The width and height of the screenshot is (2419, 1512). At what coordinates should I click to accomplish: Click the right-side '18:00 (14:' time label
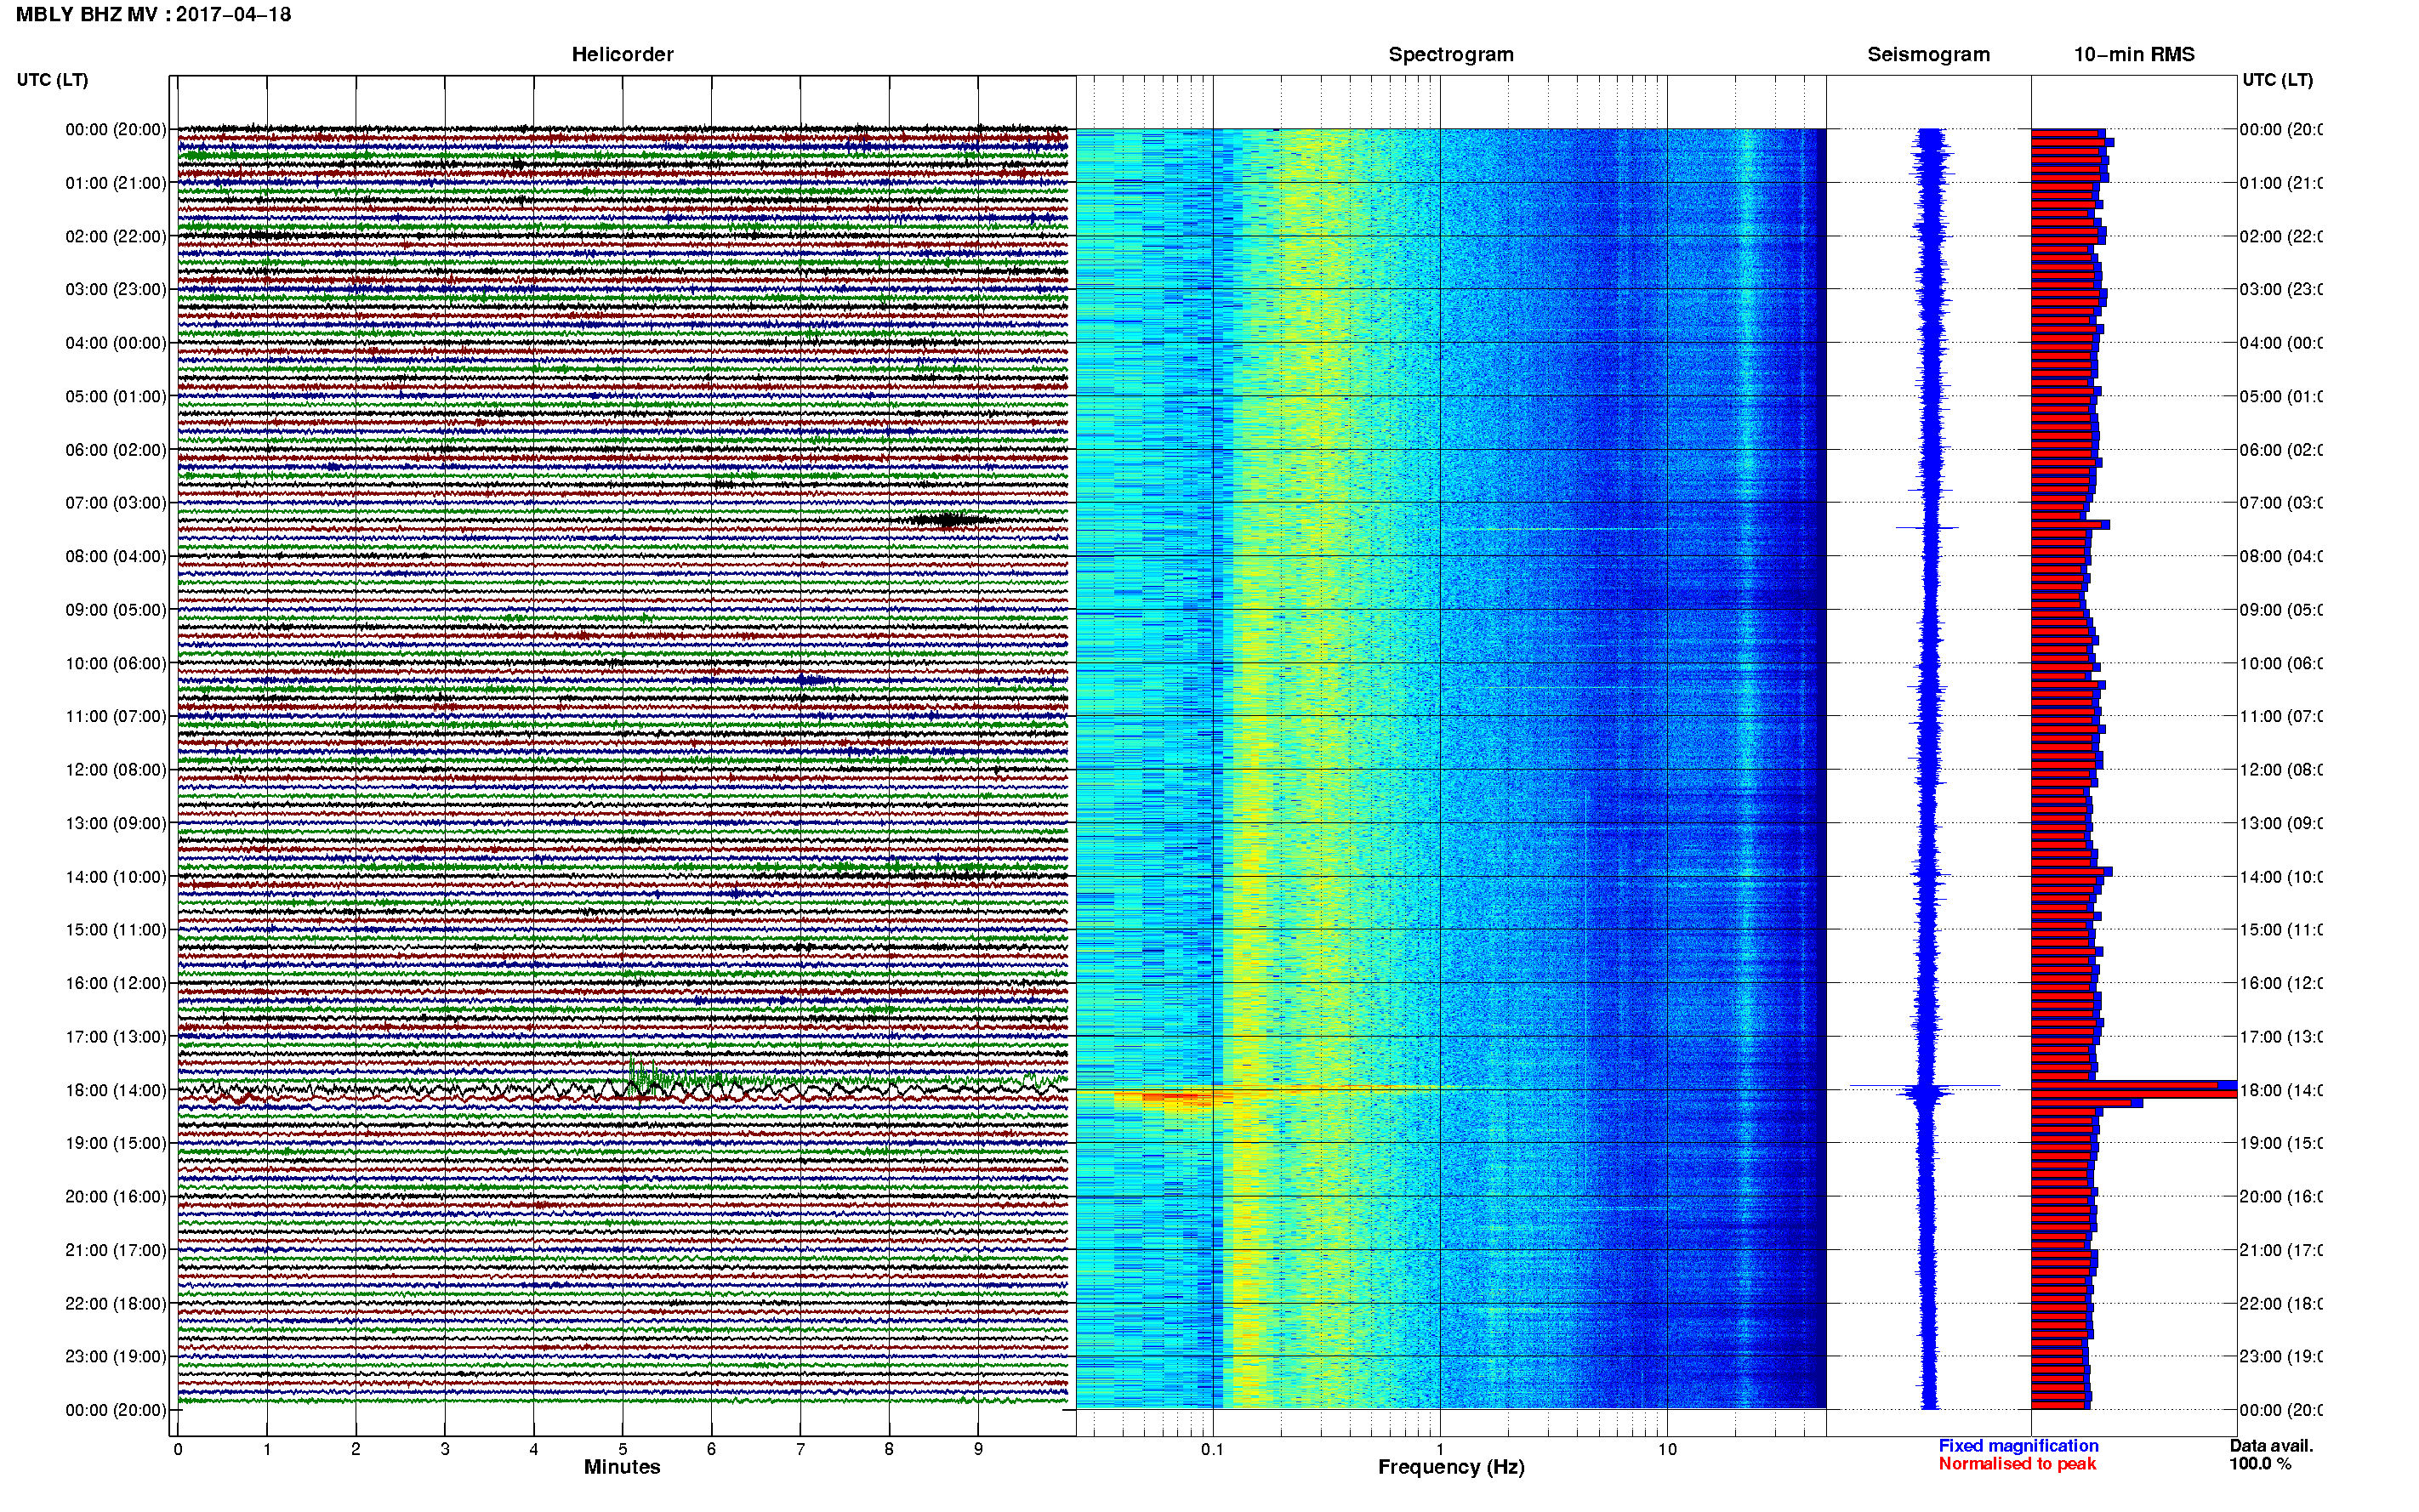(x=2280, y=1090)
